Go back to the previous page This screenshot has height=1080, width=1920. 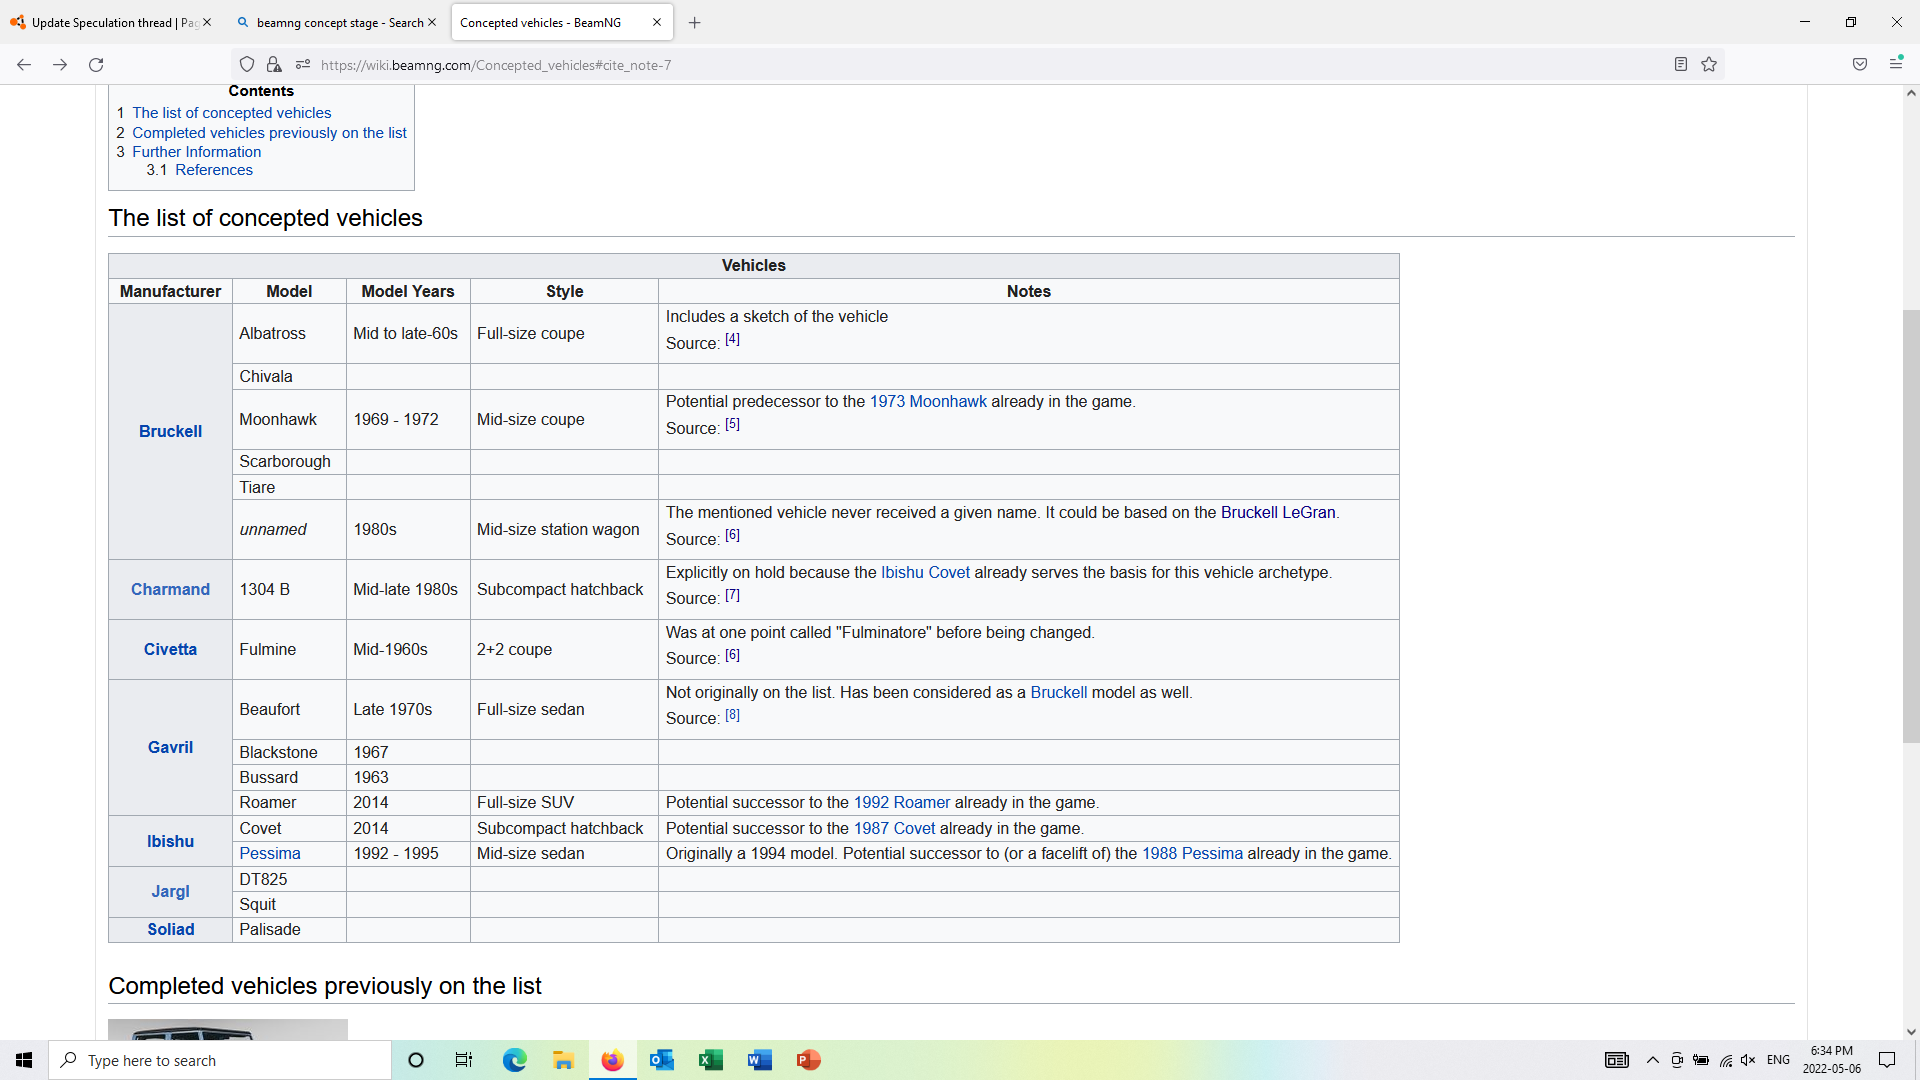pyautogui.click(x=24, y=65)
